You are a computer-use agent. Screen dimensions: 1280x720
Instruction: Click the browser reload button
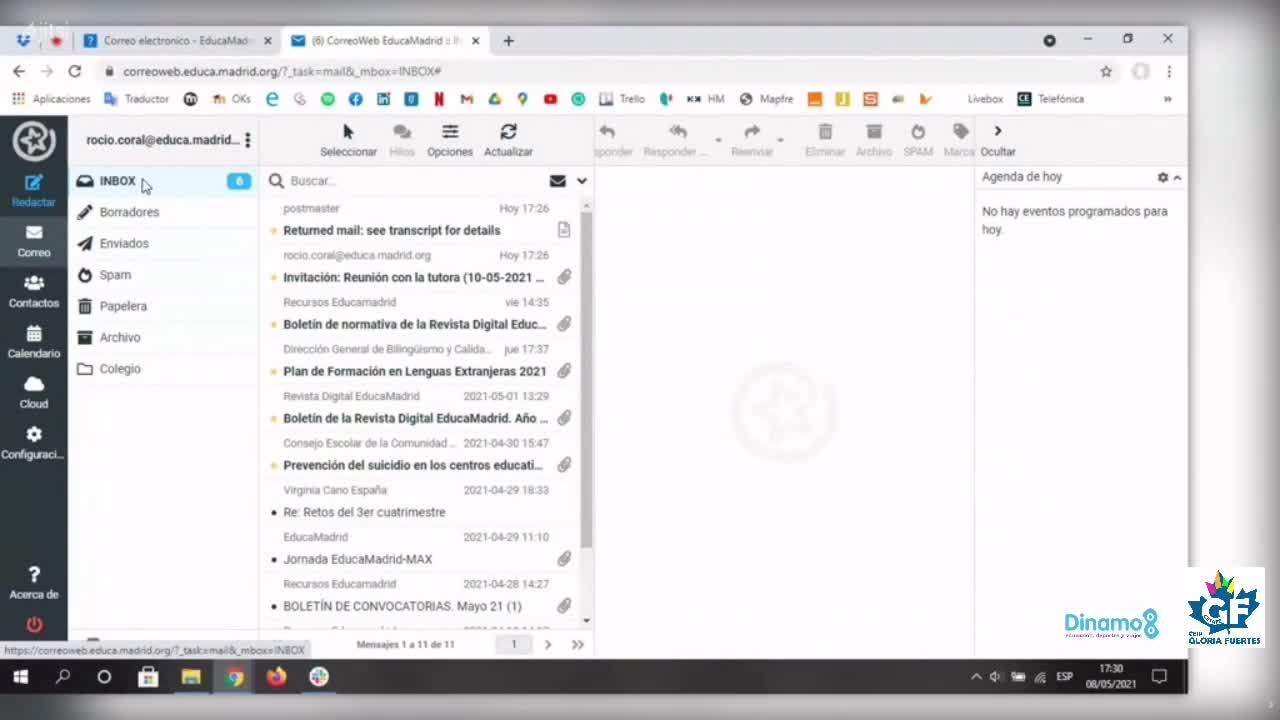click(74, 71)
